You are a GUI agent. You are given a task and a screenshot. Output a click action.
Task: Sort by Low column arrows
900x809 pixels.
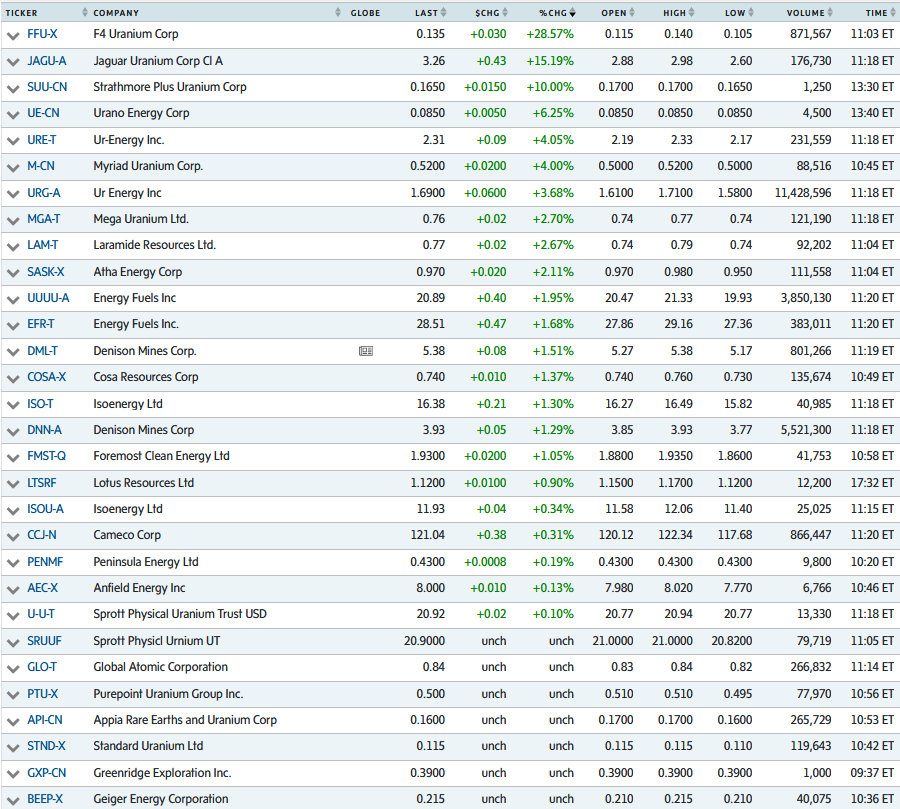pos(751,13)
